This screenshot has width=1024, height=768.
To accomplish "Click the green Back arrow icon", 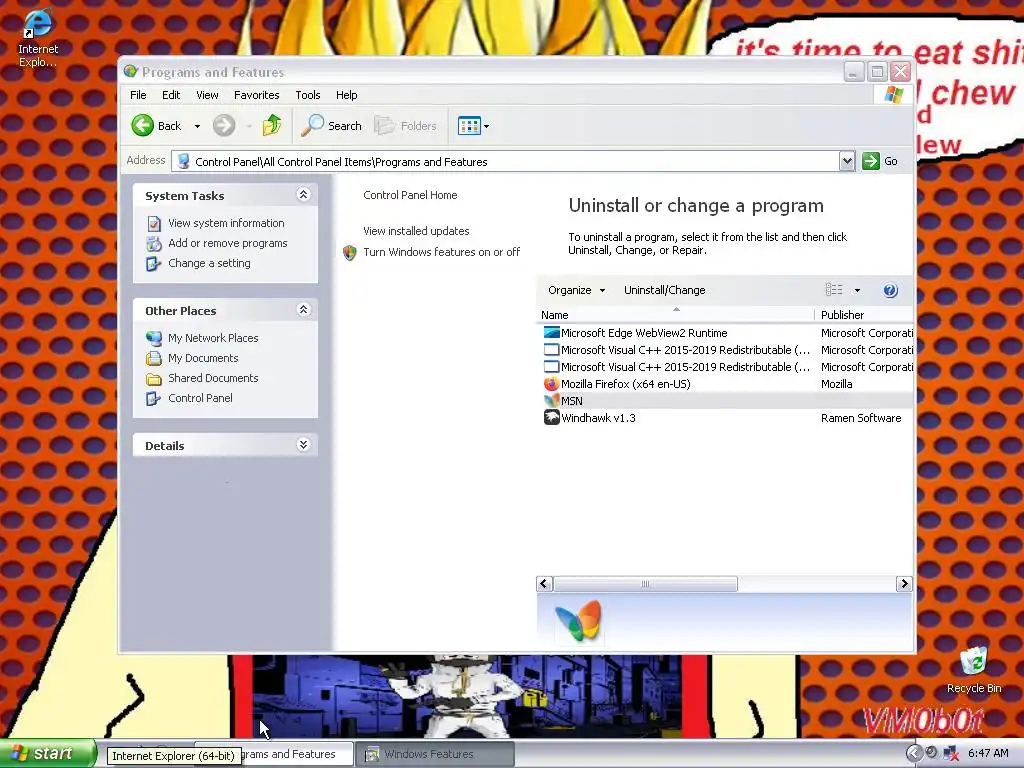I will tap(142, 125).
